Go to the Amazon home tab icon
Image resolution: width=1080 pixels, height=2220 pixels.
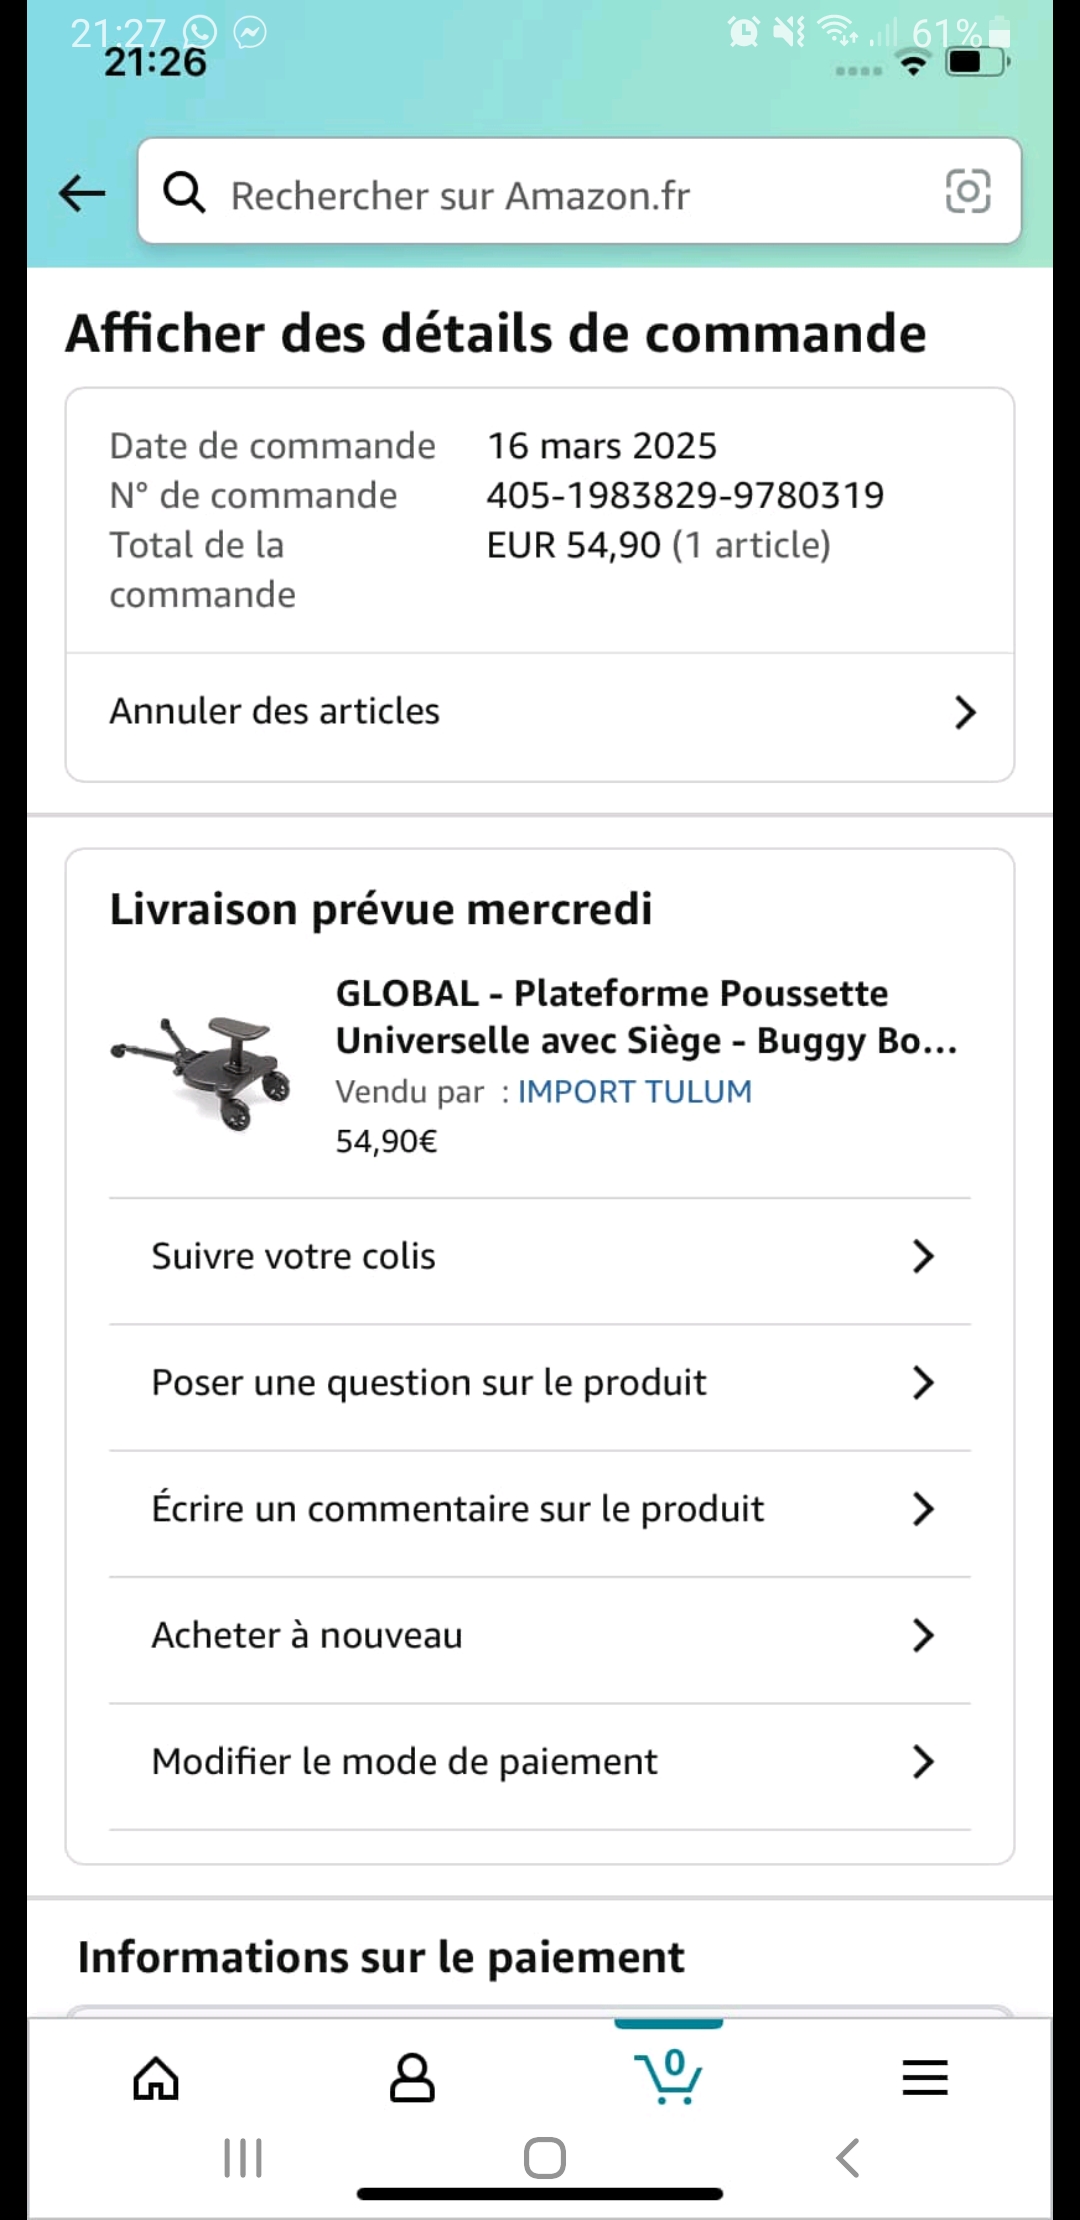(x=156, y=2078)
